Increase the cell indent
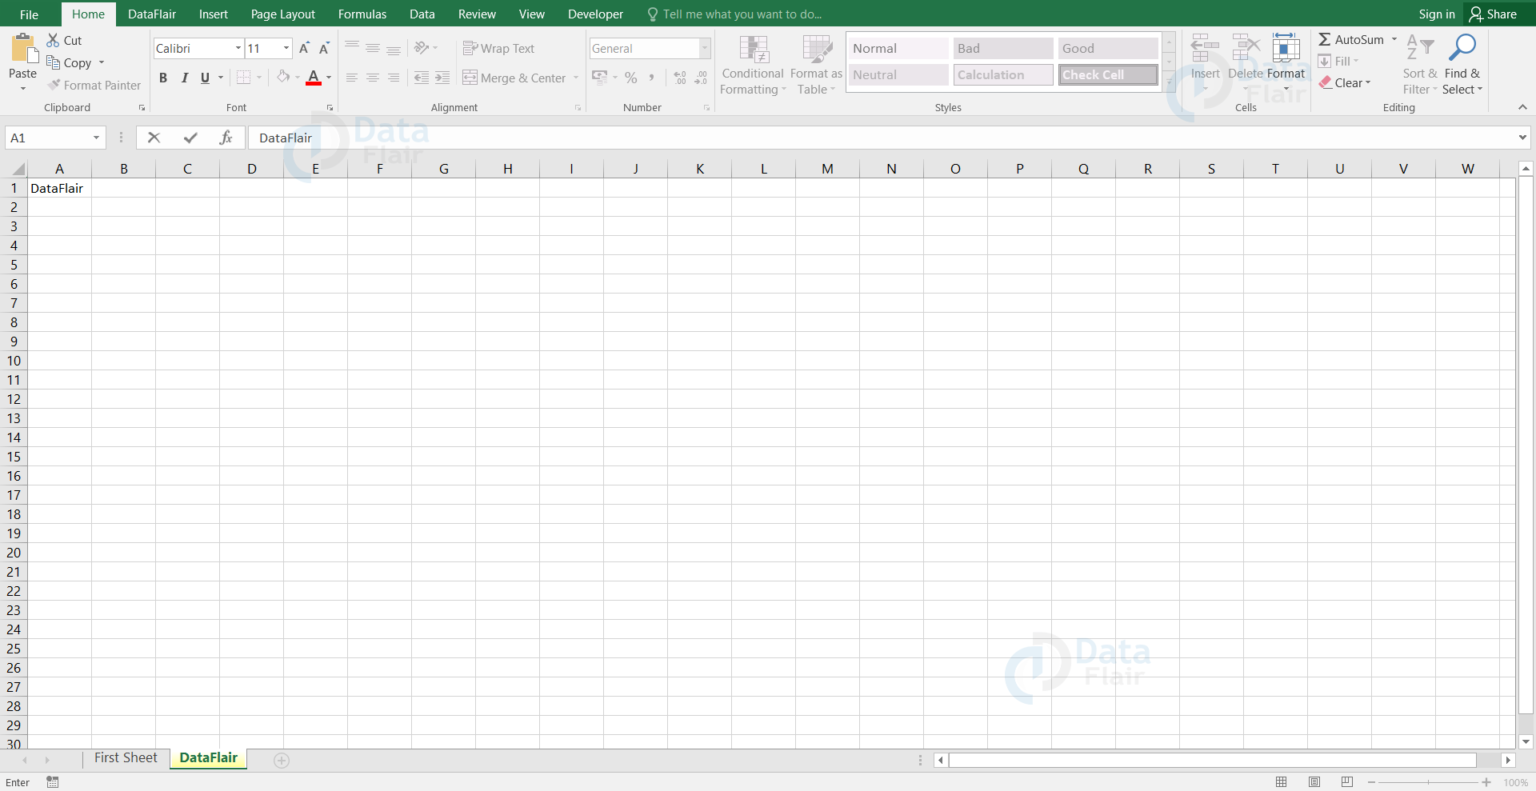 point(442,77)
